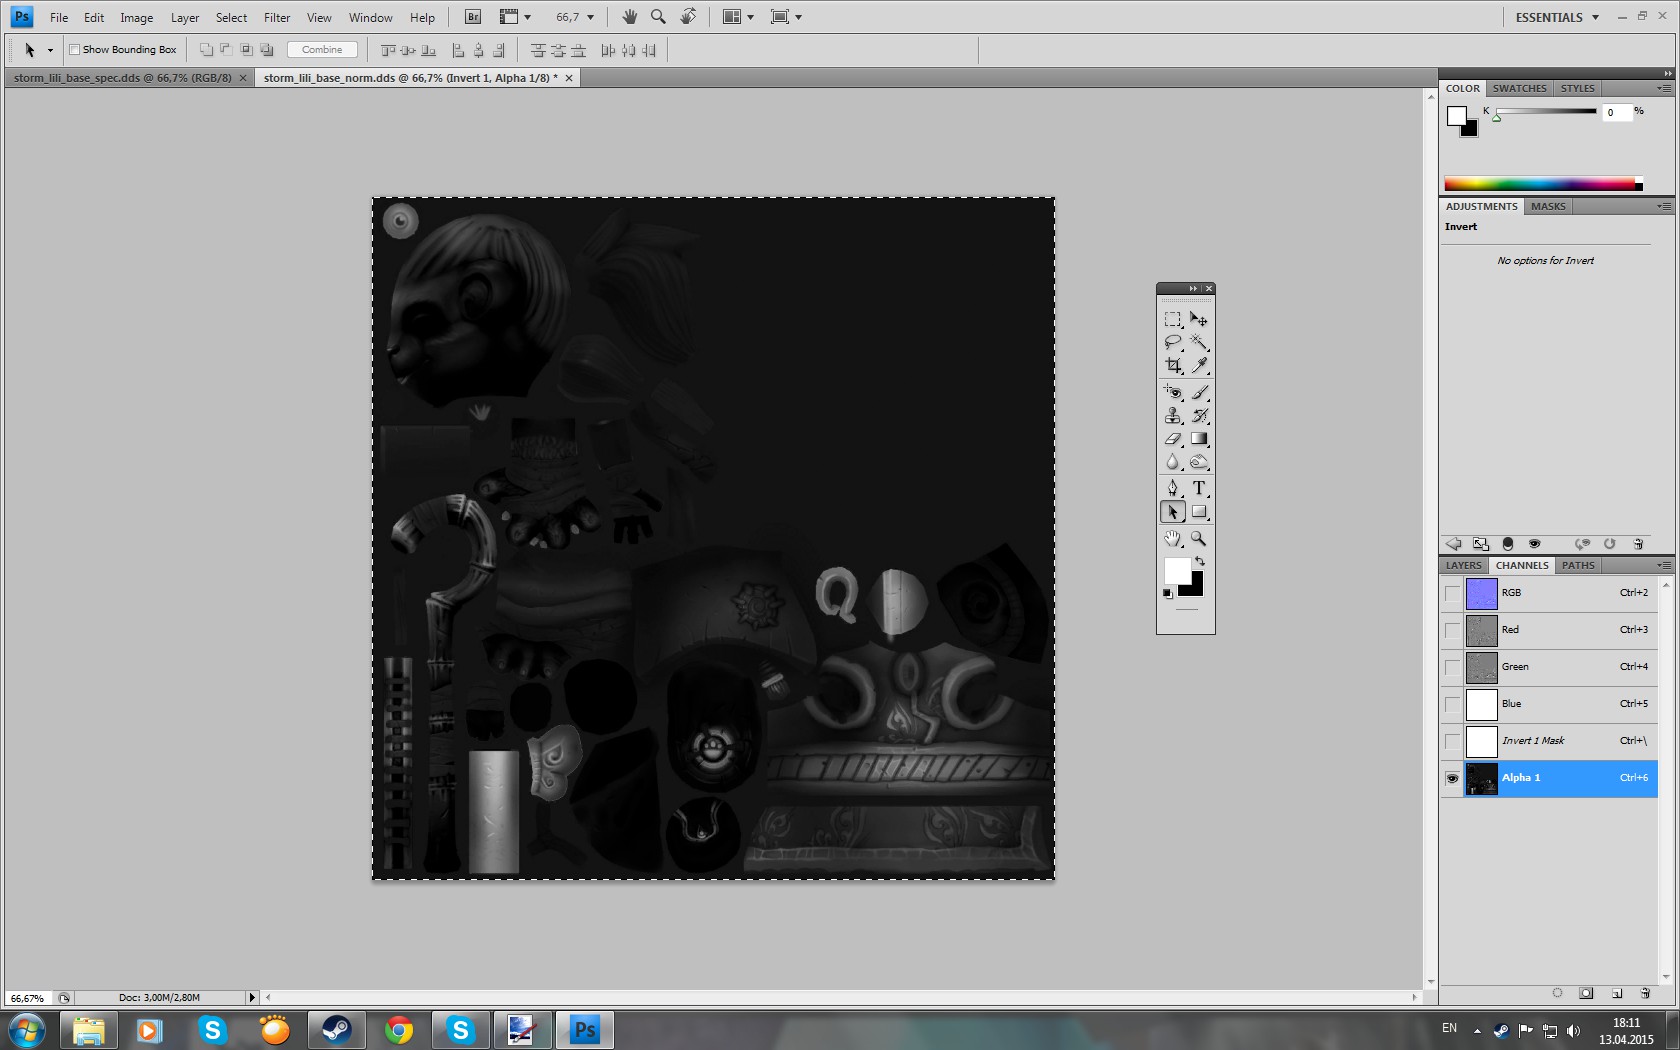The height and width of the screenshot is (1050, 1680).
Task: Select the Crop tool
Action: pyautogui.click(x=1173, y=366)
